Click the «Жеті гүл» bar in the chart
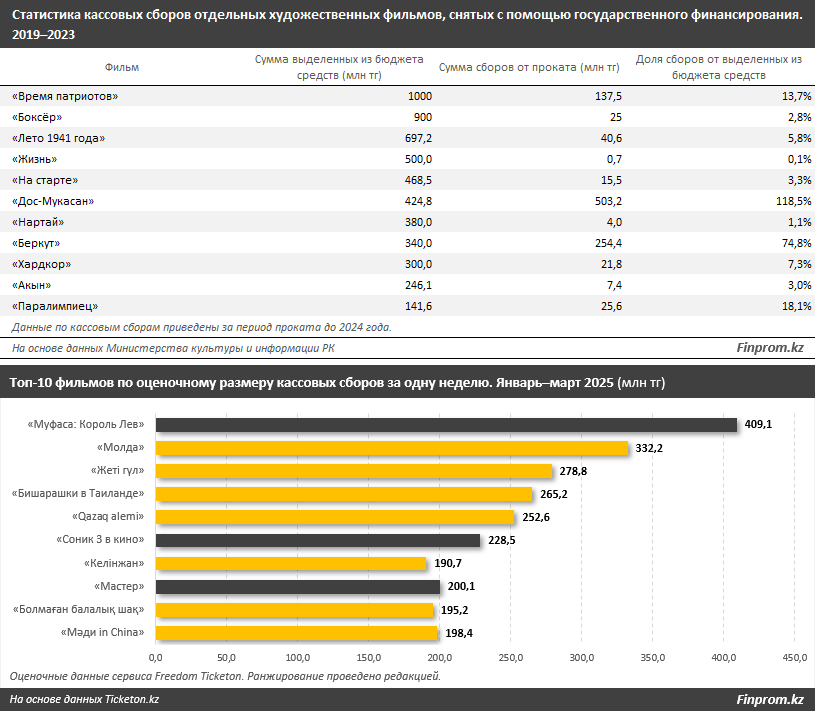Viewport: 815px width, 711px height. click(353, 471)
